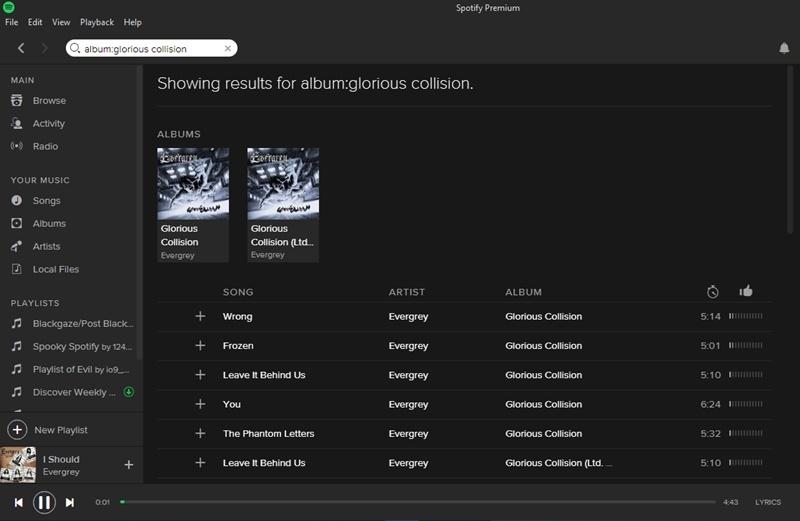This screenshot has width=800, height=521.
Task: Save the now playing track with plus
Action: click(129, 465)
